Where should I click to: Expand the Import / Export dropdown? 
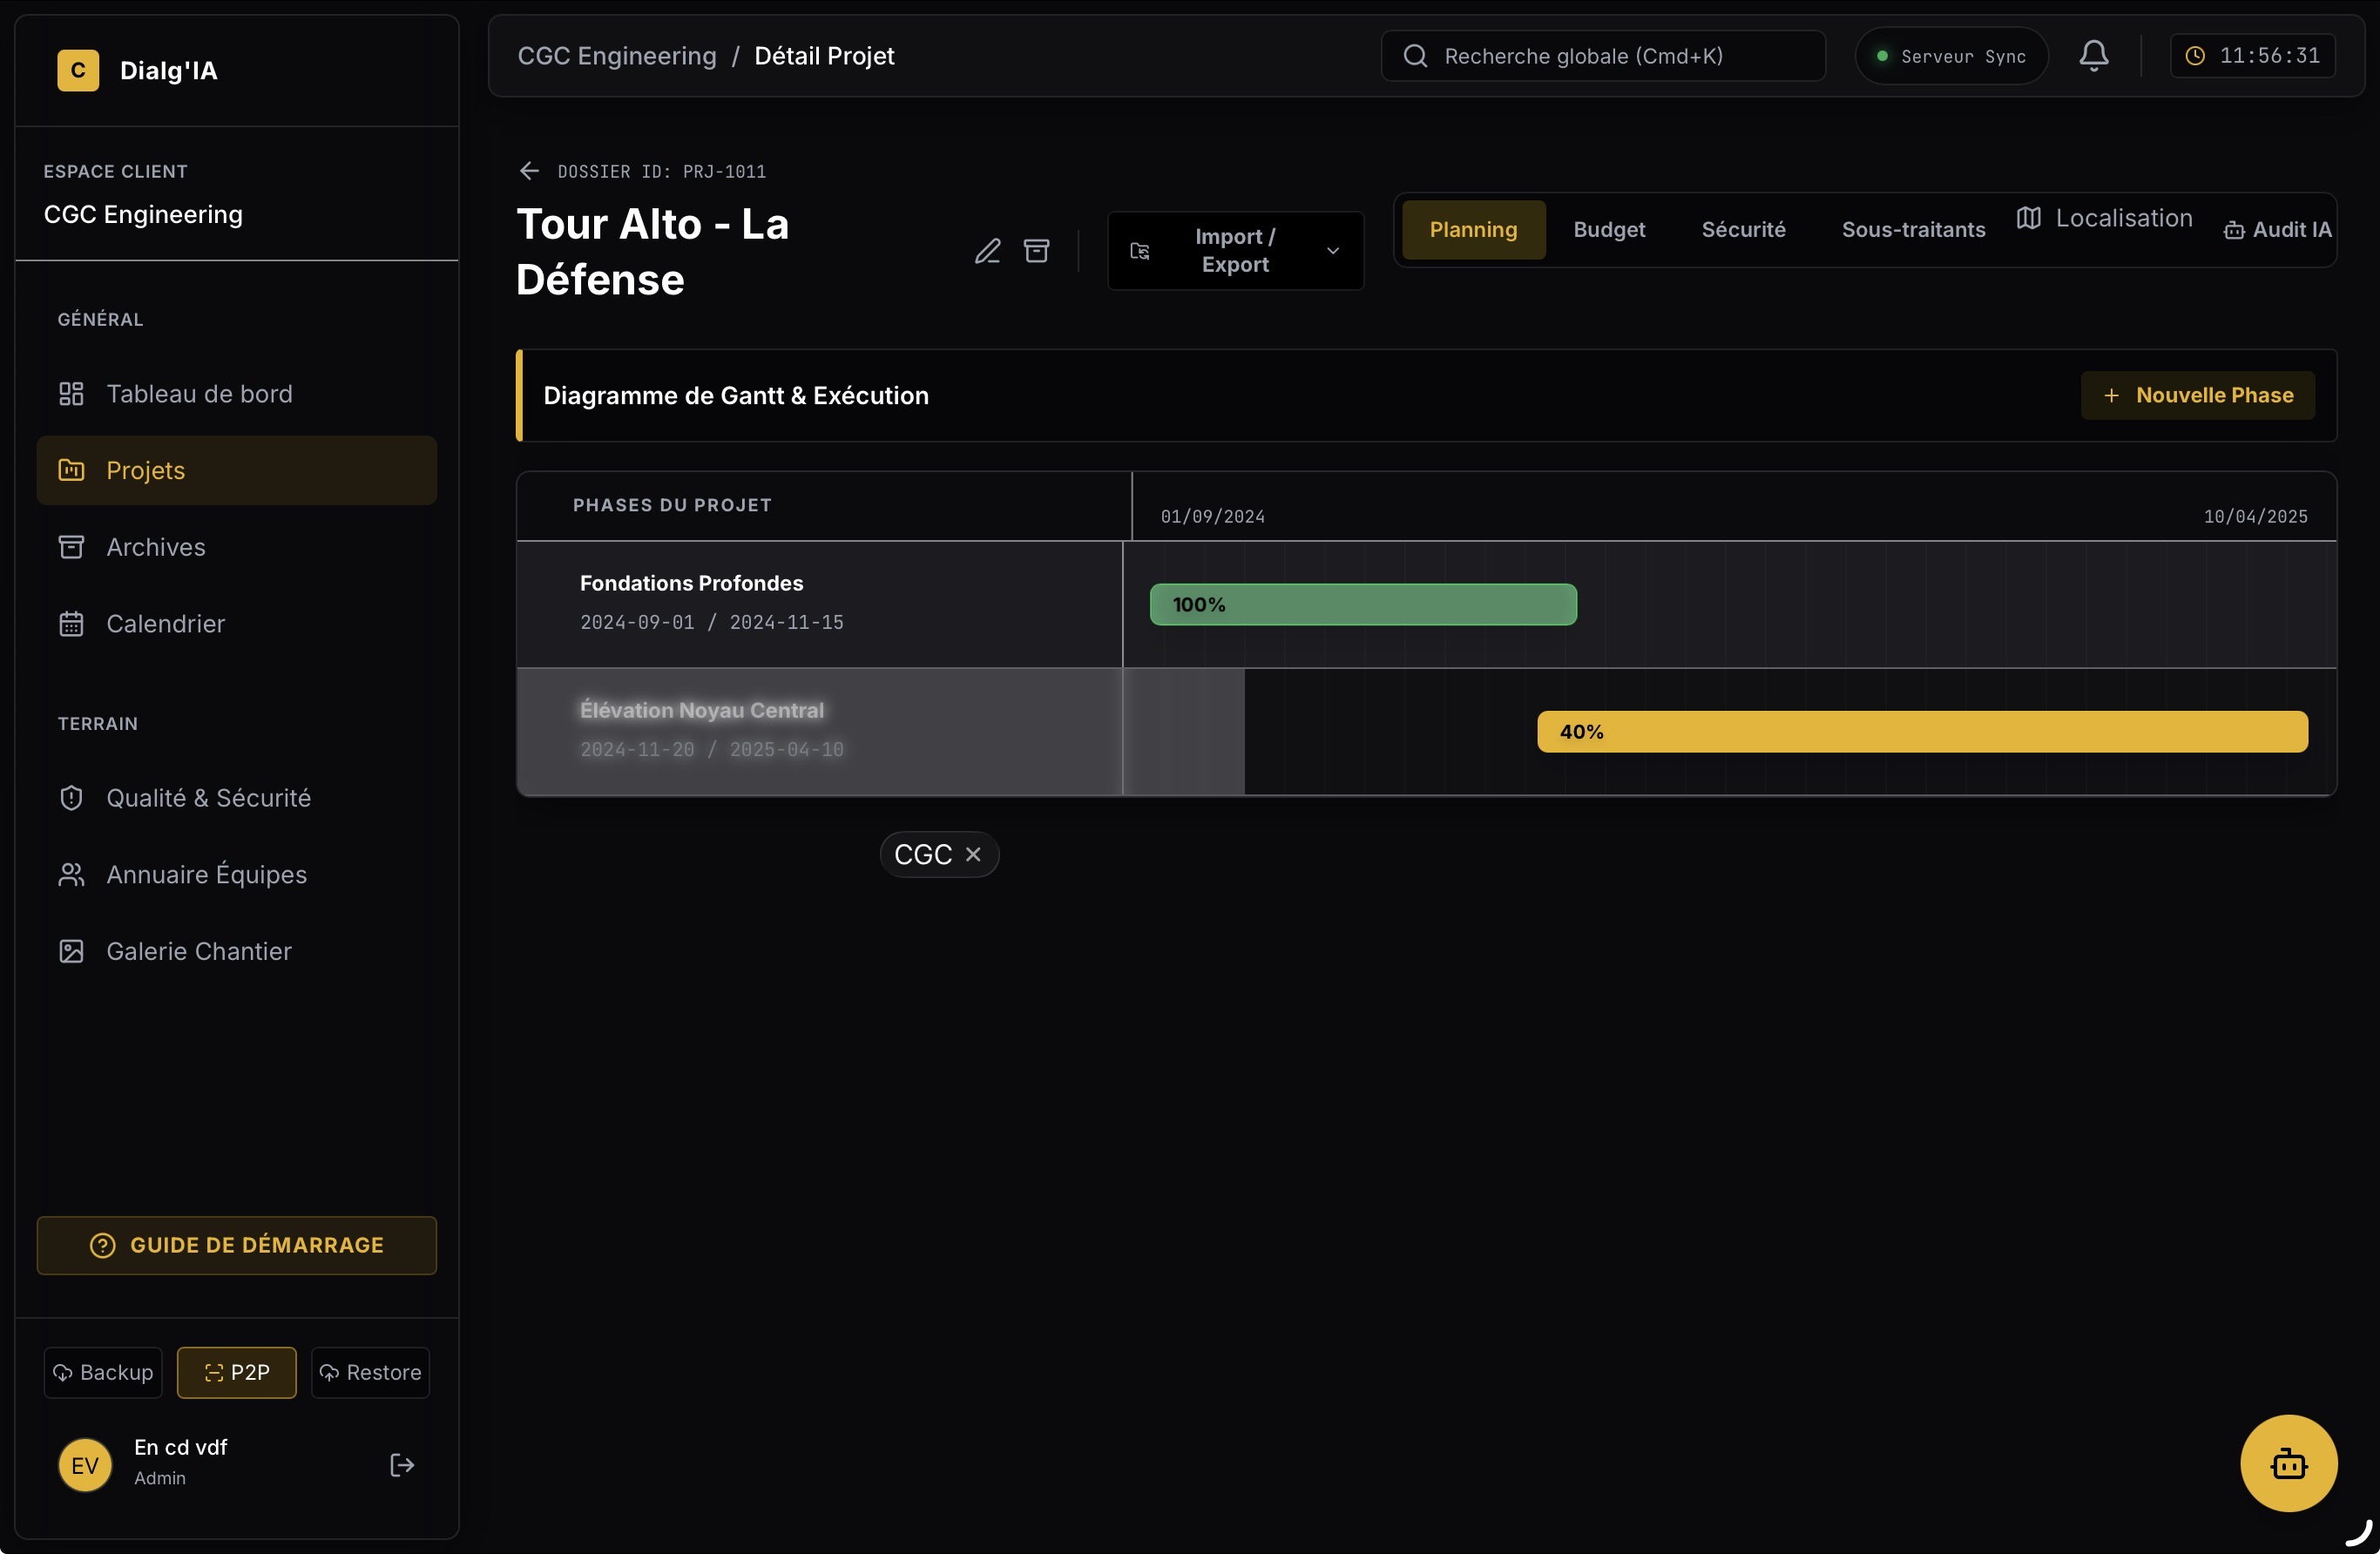[x=1234, y=251]
